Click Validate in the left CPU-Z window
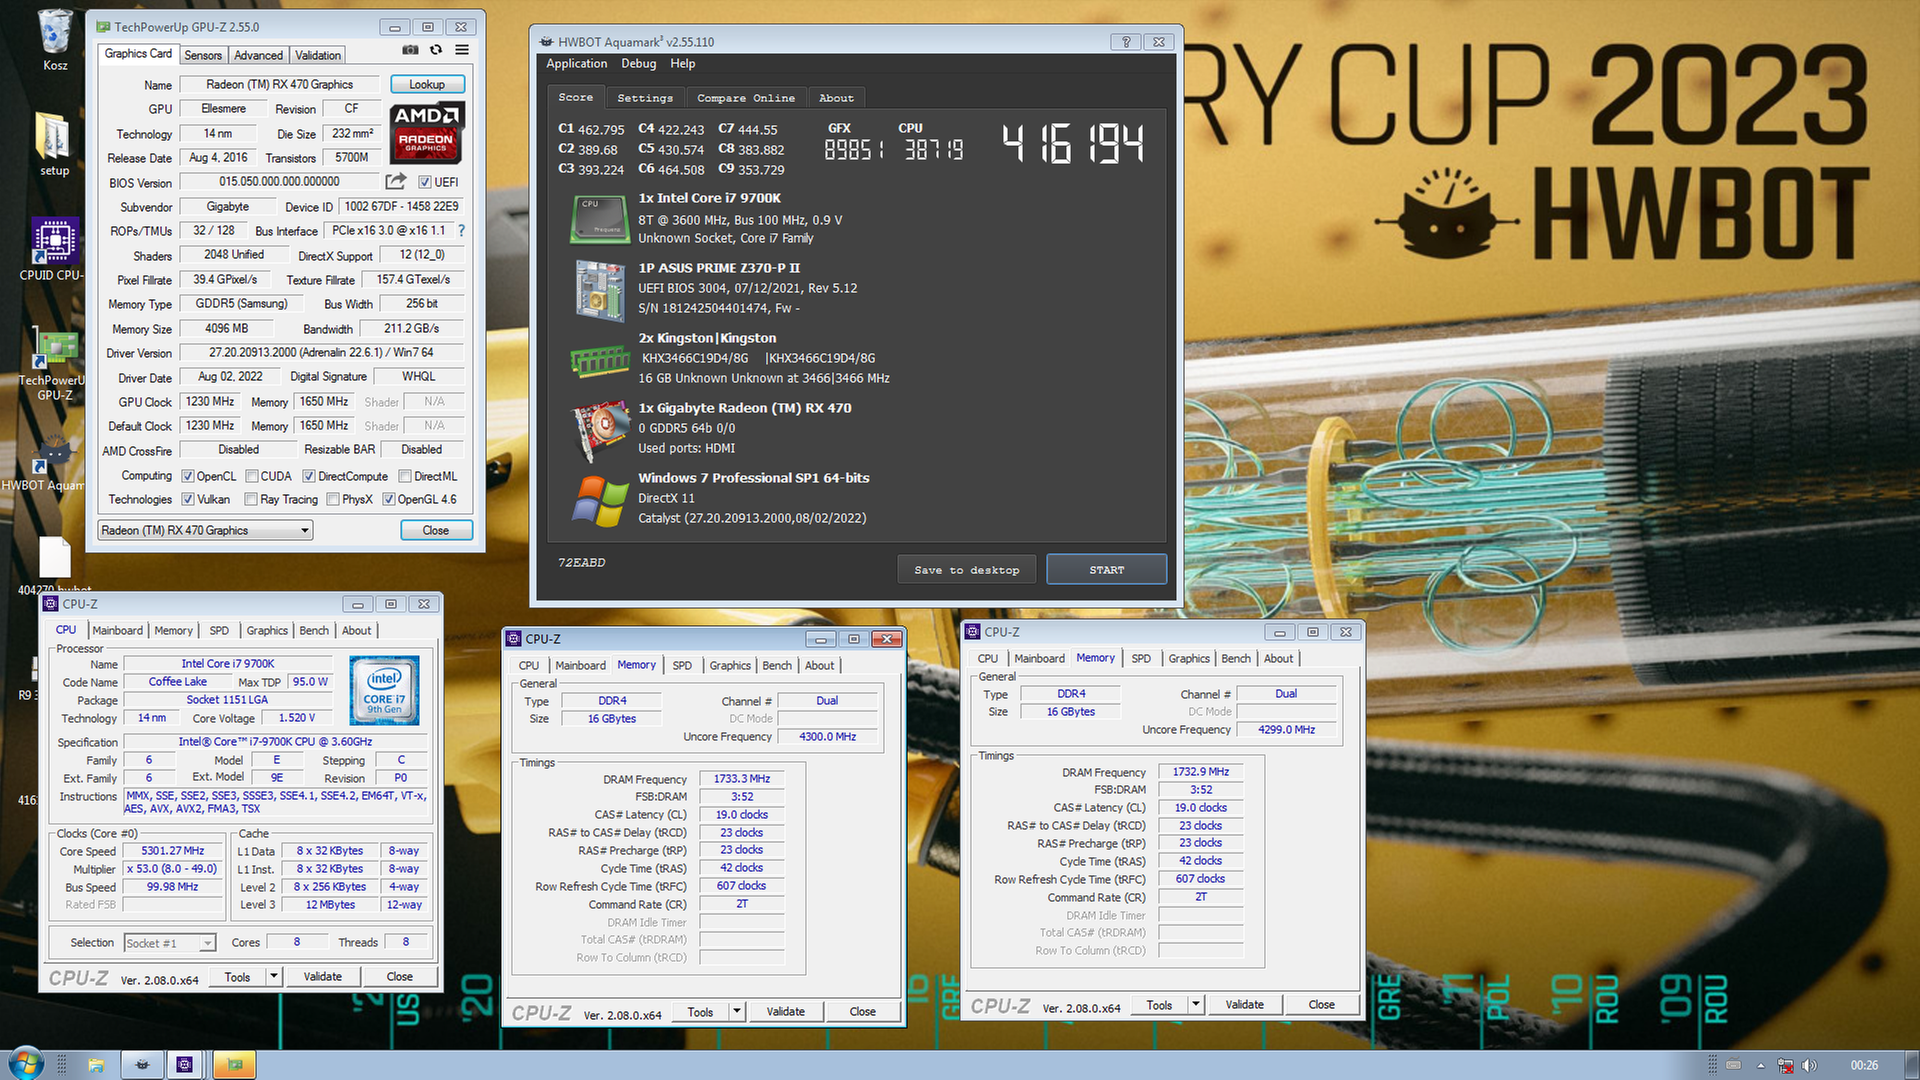Image resolution: width=1920 pixels, height=1080 pixels. tap(323, 977)
